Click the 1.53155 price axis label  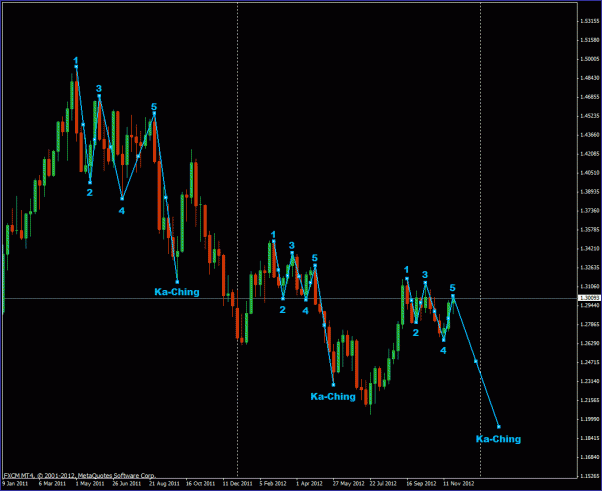pyautogui.click(x=590, y=21)
